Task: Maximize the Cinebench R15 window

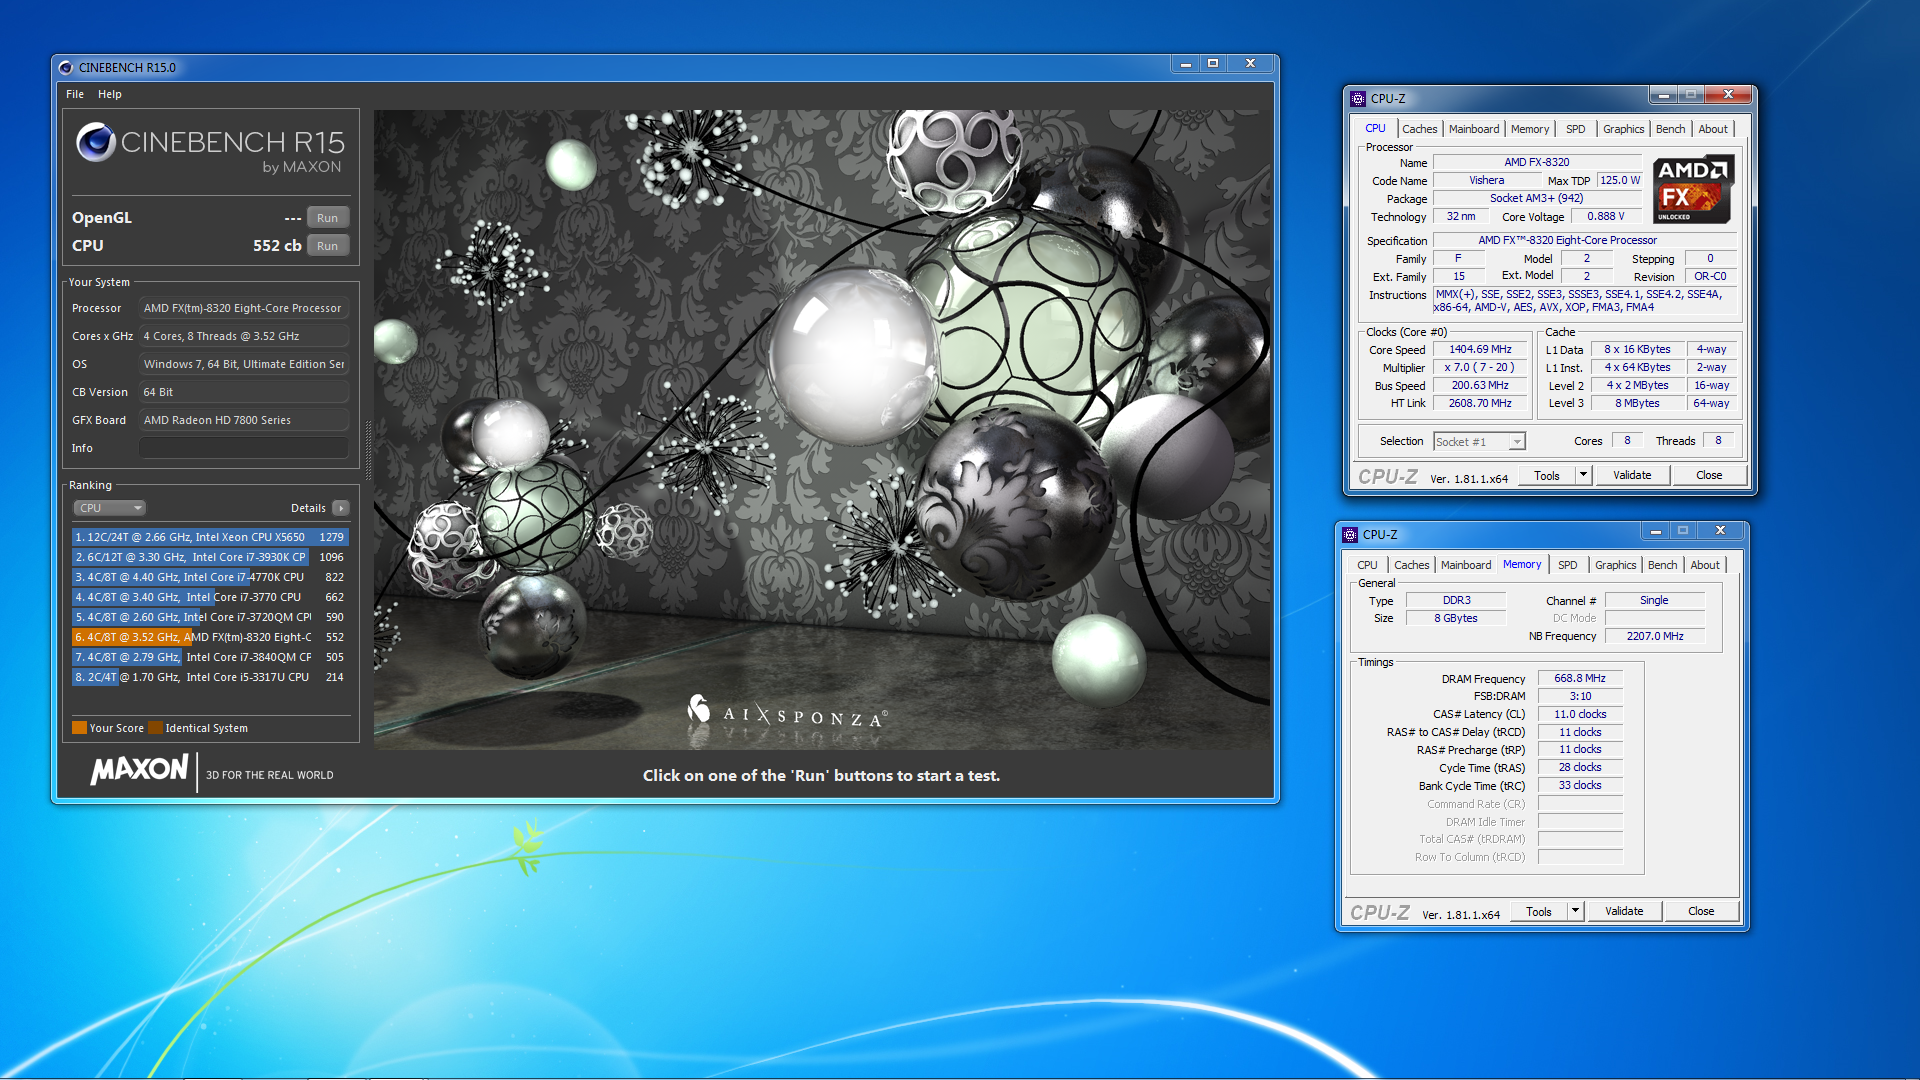Action: tap(1213, 63)
